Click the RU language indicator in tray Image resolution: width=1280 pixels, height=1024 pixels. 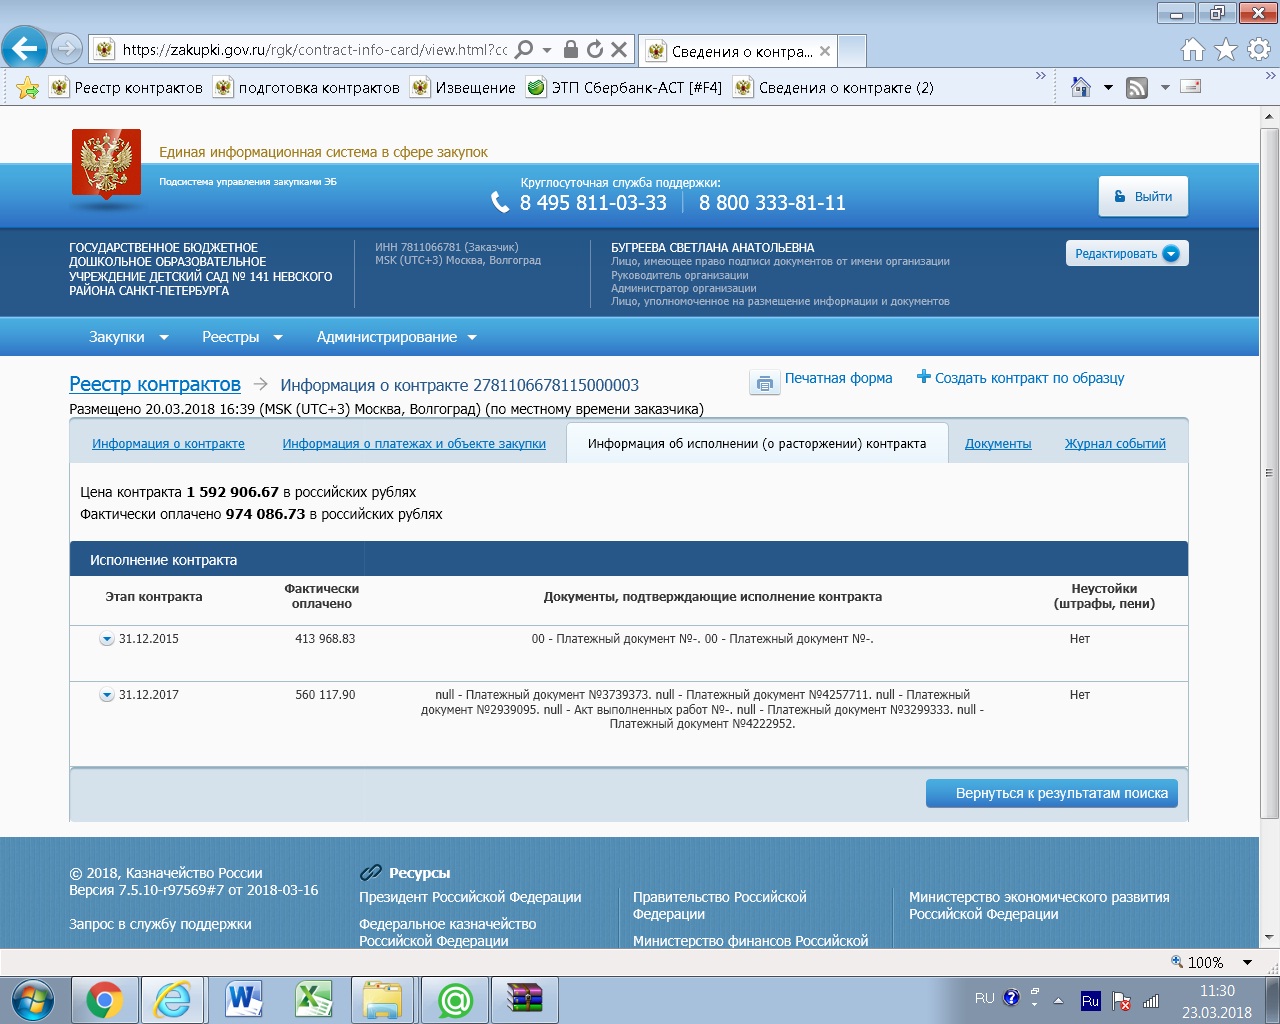click(x=984, y=998)
